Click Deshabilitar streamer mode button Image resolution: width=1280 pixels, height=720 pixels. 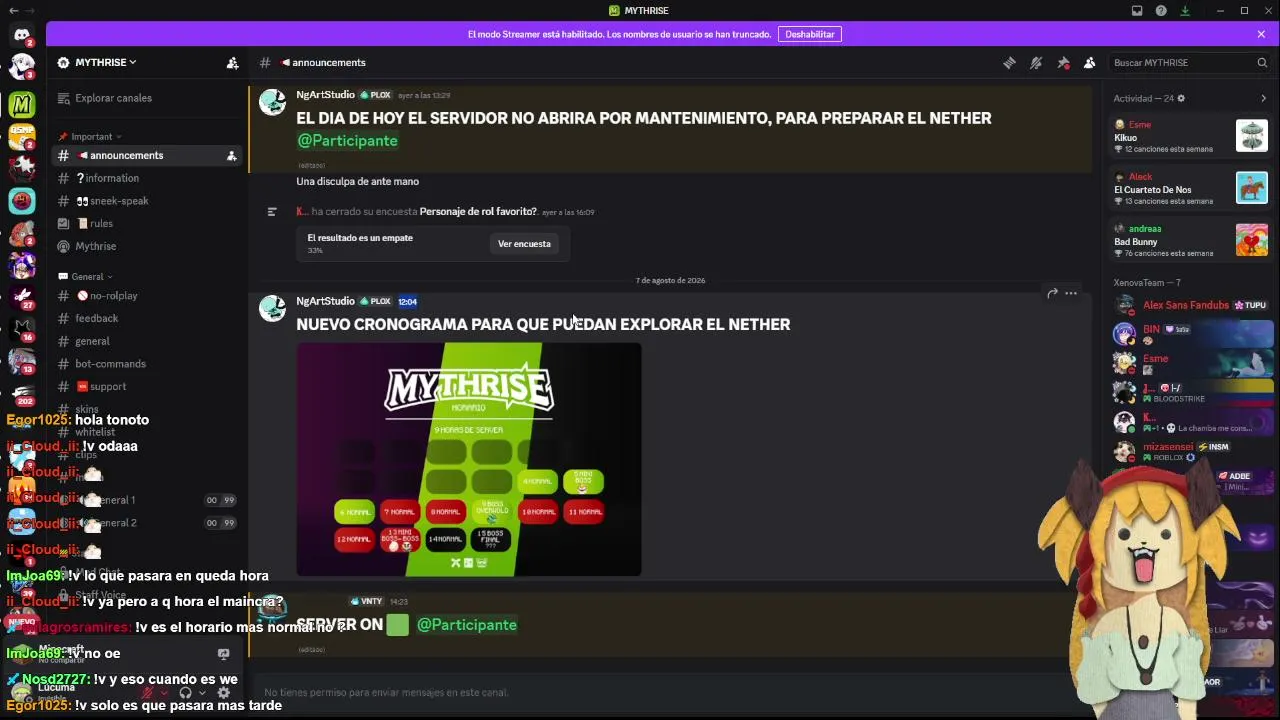pyautogui.click(x=810, y=34)
